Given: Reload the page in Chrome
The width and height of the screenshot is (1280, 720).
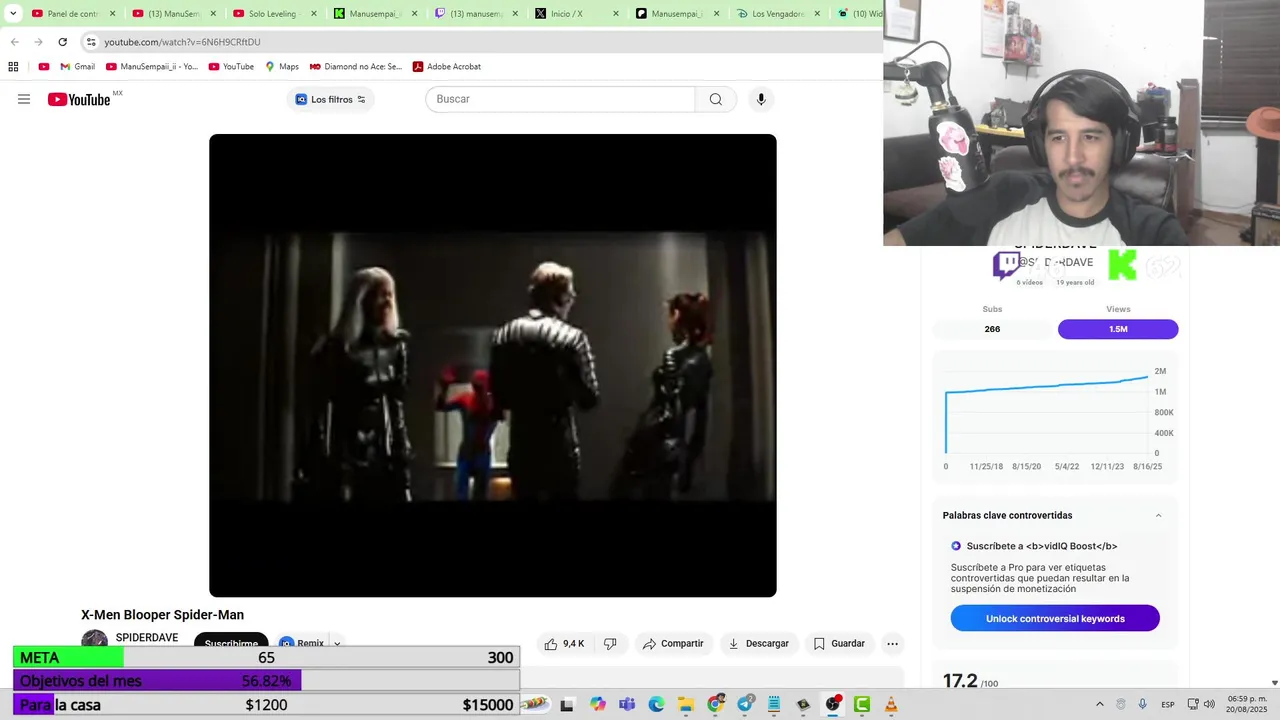Looking at the screenshot, I should point(62,42).
